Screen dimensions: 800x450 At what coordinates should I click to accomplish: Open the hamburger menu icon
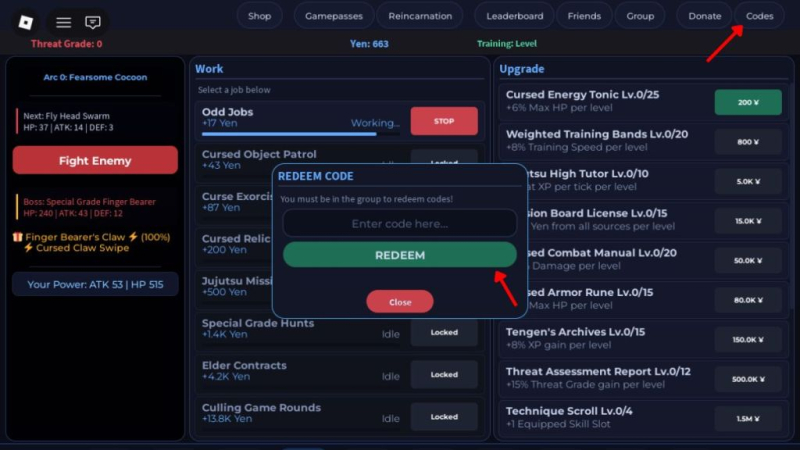tap(63, 22)
